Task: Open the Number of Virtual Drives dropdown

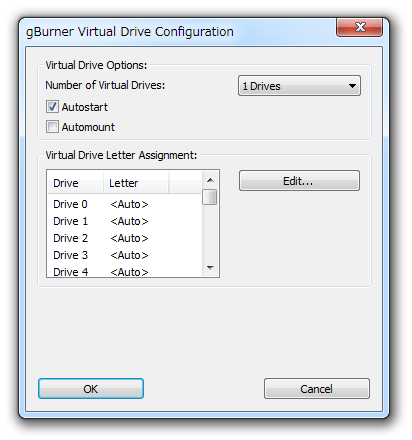Action: coord(299,86)
